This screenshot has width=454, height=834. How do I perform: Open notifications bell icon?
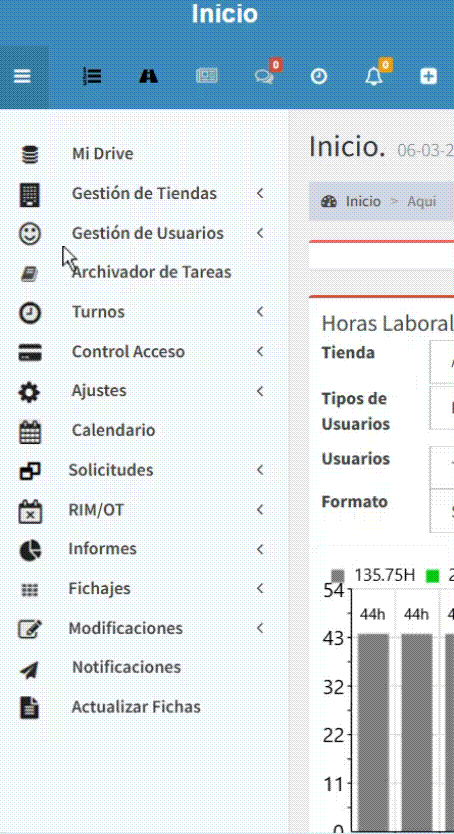(374, 77)
